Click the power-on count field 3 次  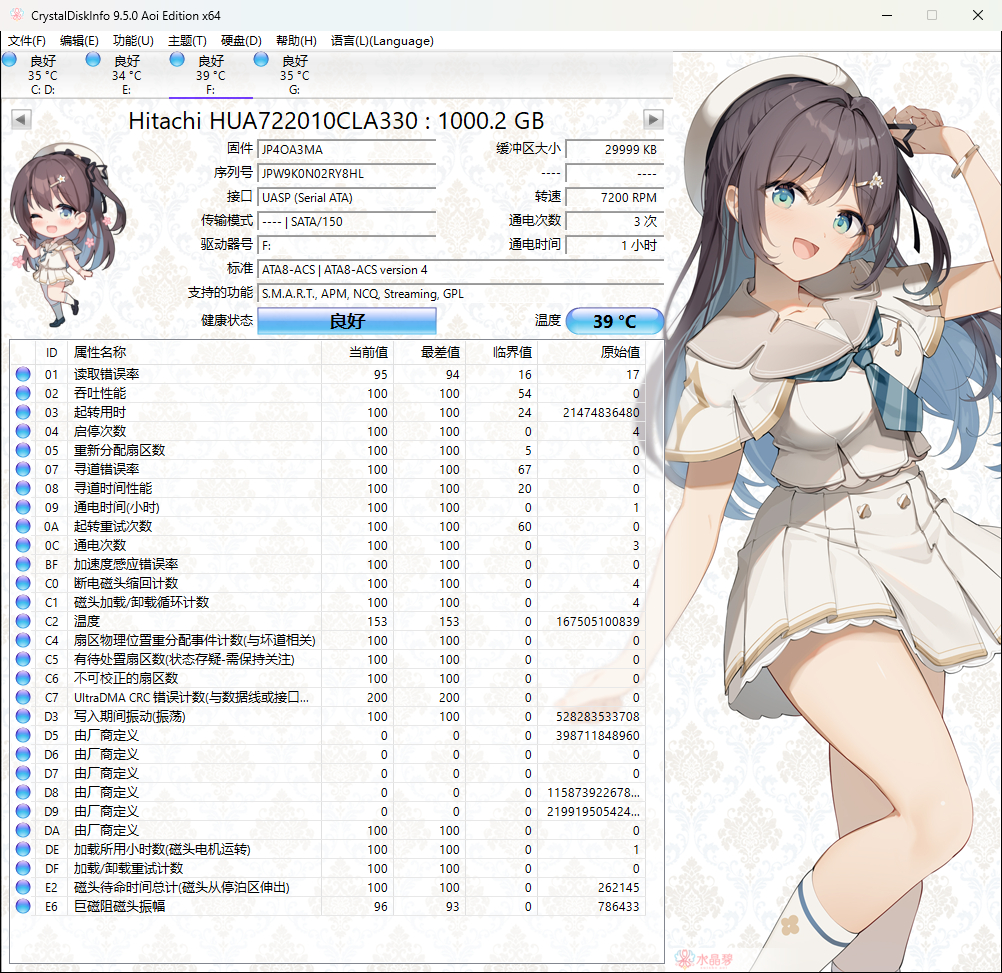(x=615, y=222)
